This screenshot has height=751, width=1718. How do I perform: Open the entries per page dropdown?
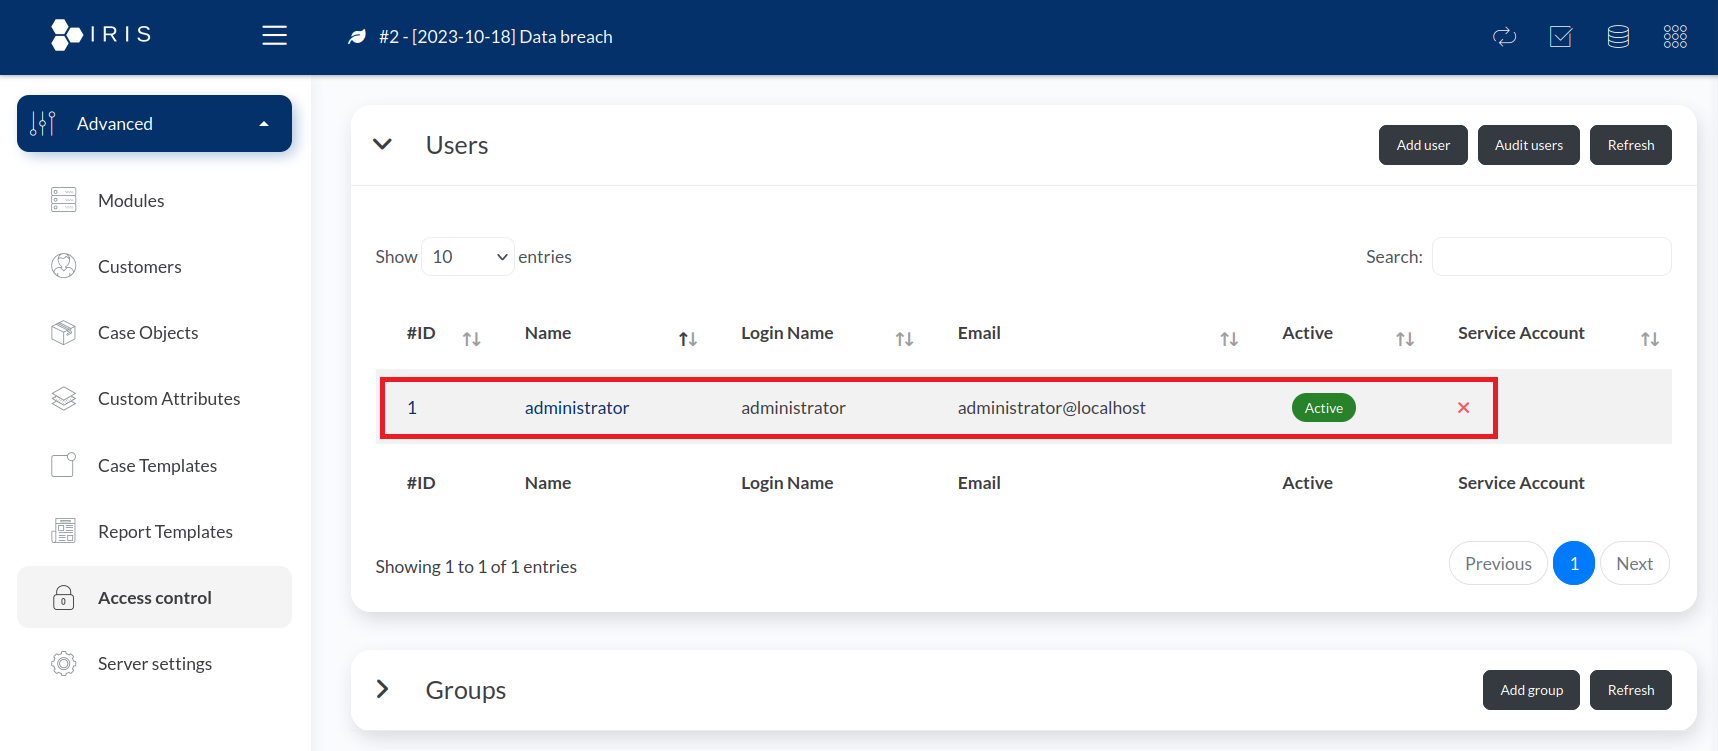(x=468, y=257)
